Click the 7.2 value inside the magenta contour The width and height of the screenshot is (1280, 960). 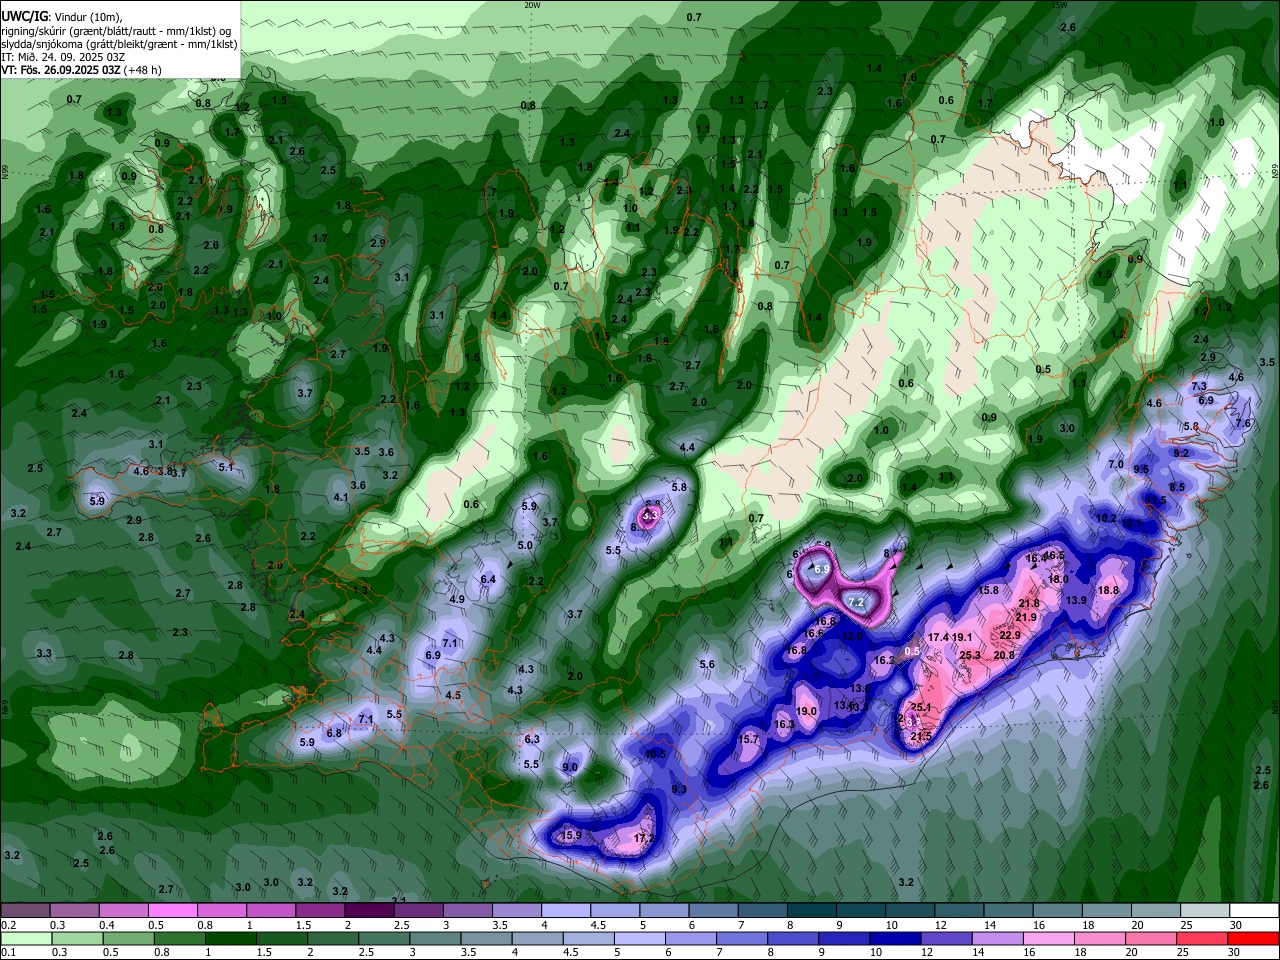856,603
